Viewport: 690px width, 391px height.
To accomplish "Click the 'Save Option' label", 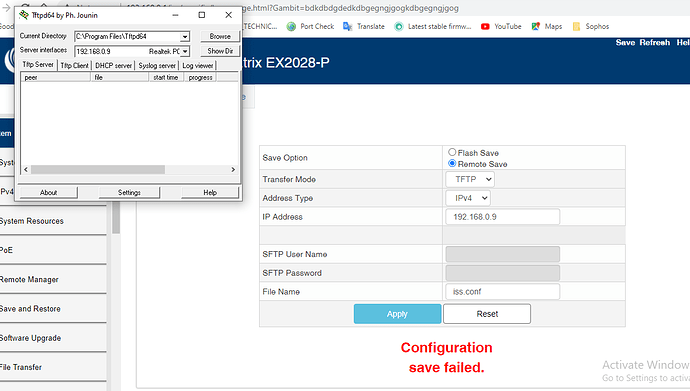I will (285, 157).
